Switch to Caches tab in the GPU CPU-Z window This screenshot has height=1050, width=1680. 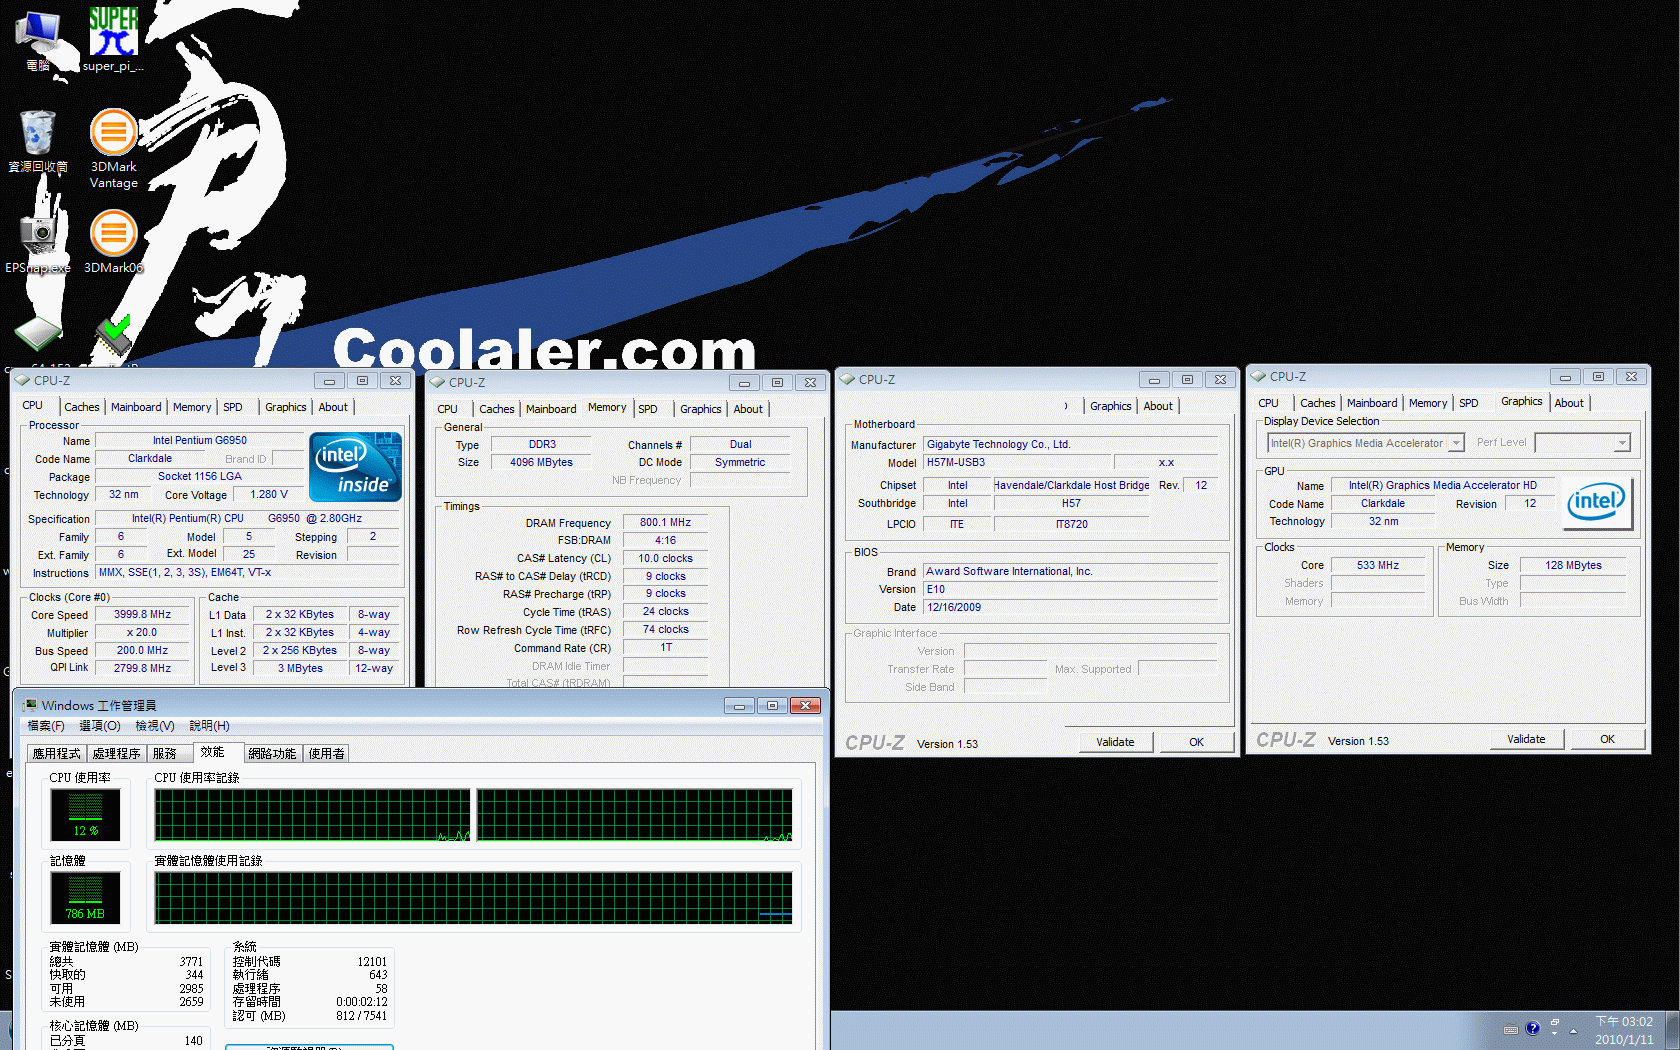point(1318,403)
